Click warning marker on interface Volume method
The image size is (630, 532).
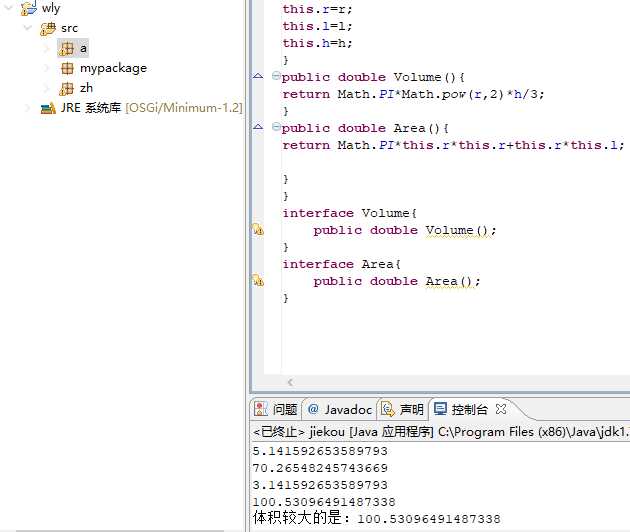(x=258, y=230)
